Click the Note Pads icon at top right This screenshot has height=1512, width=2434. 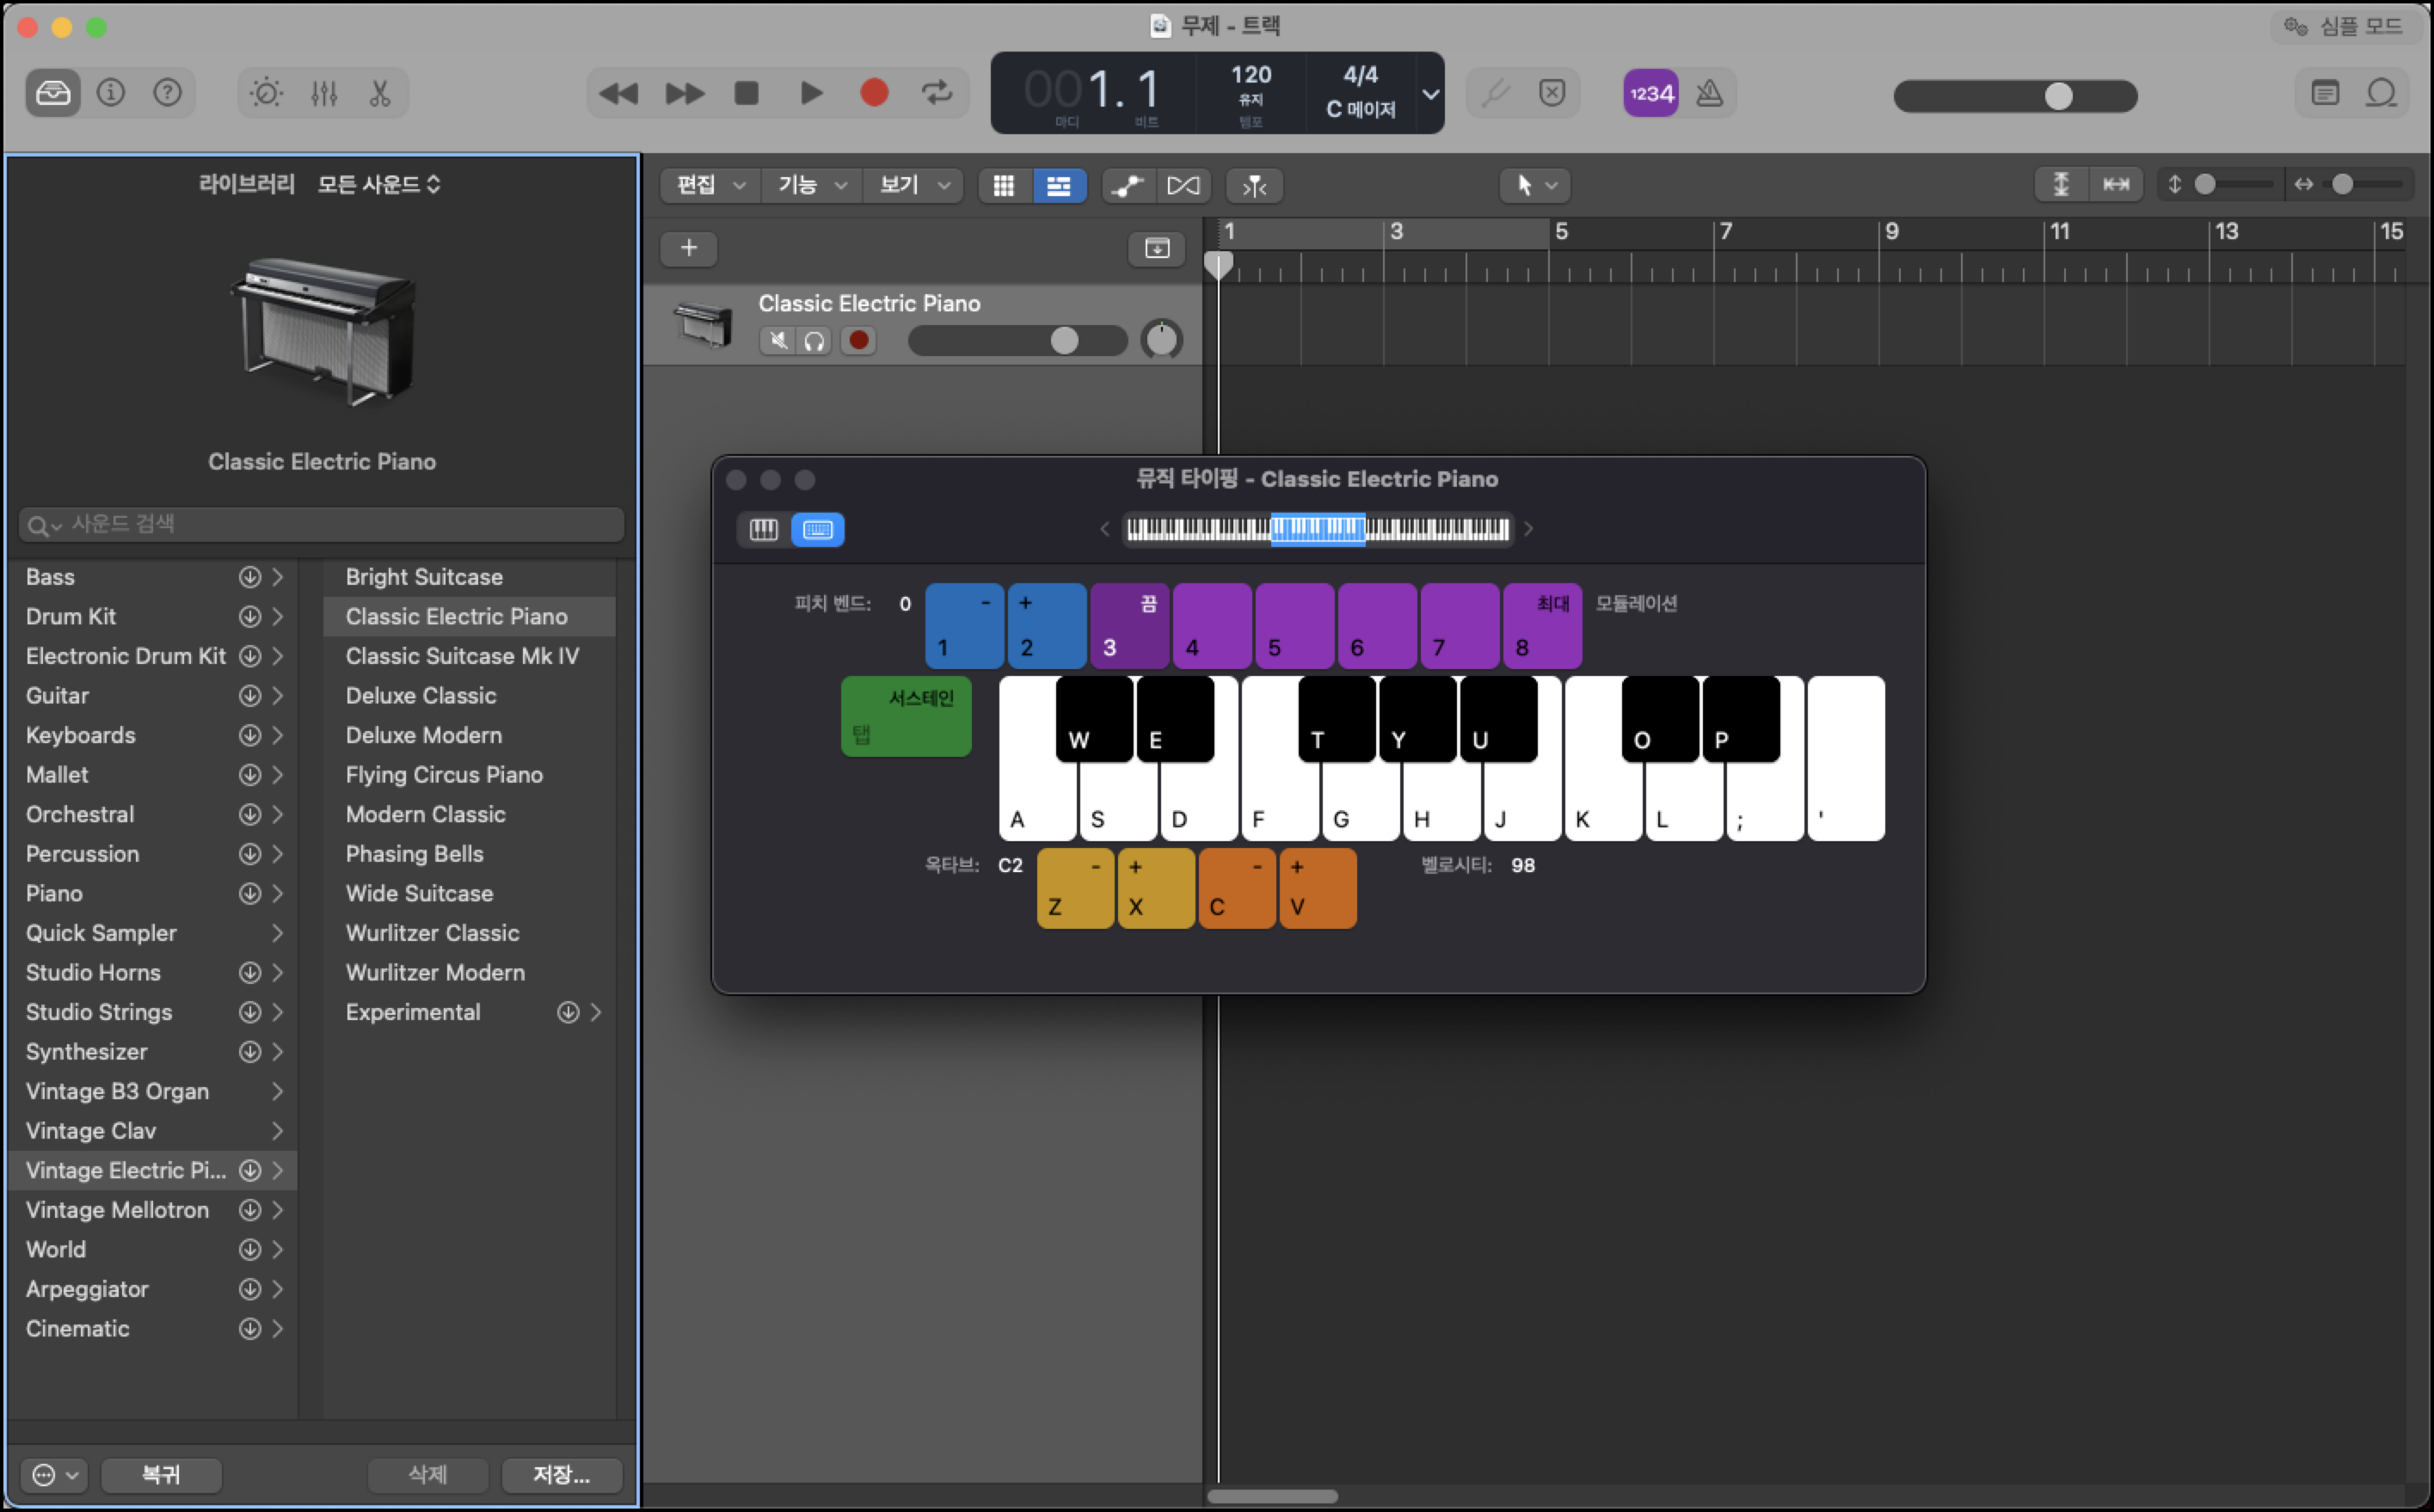(x=2325, y=93)
